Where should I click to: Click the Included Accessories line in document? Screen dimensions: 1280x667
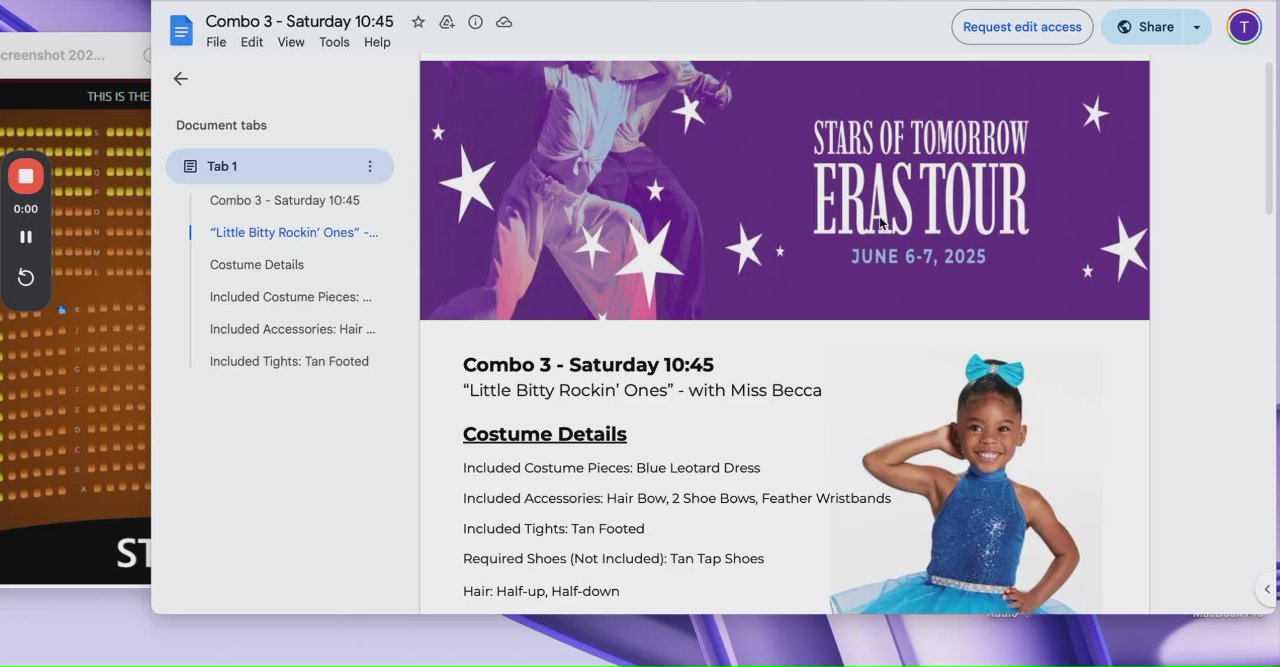[677, 498]
